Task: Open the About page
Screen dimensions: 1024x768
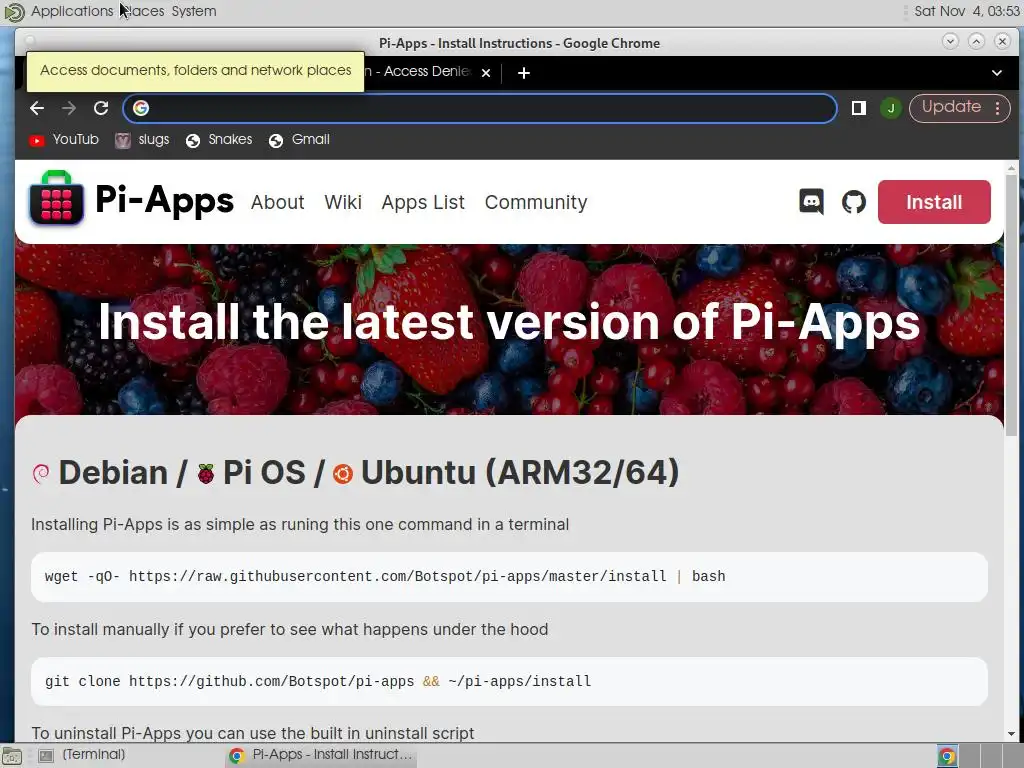Action: [x=278, y=202]
